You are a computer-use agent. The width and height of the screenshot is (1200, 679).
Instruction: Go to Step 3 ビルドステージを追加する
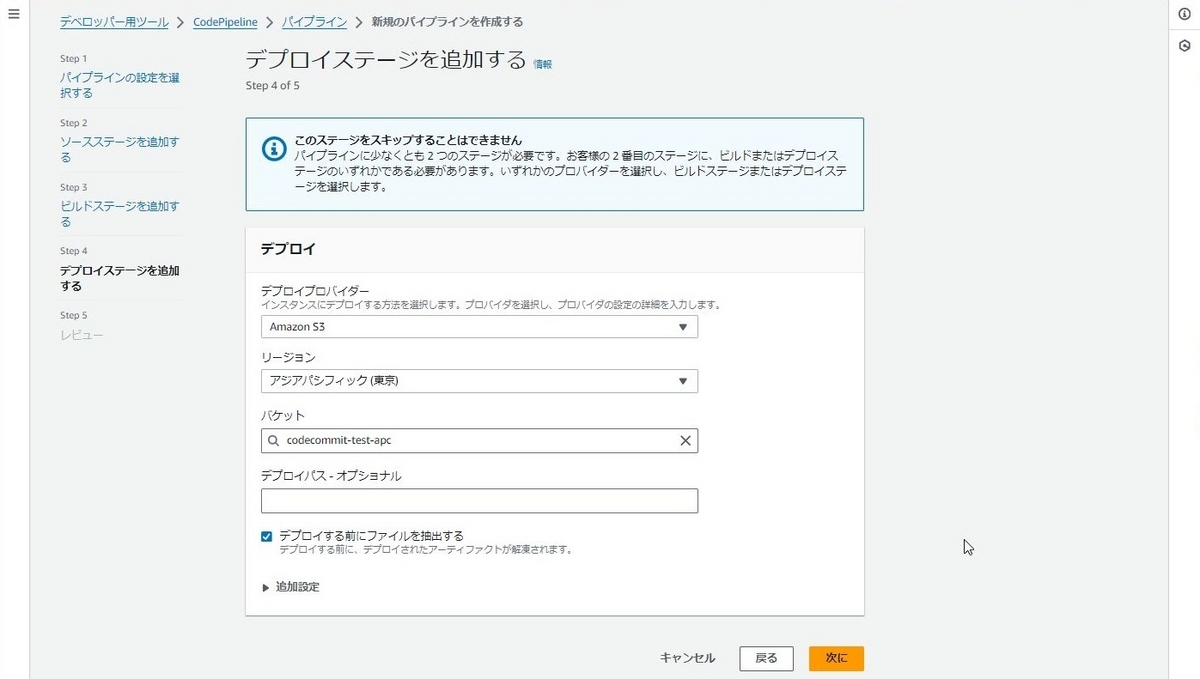(x=119, y=213)
